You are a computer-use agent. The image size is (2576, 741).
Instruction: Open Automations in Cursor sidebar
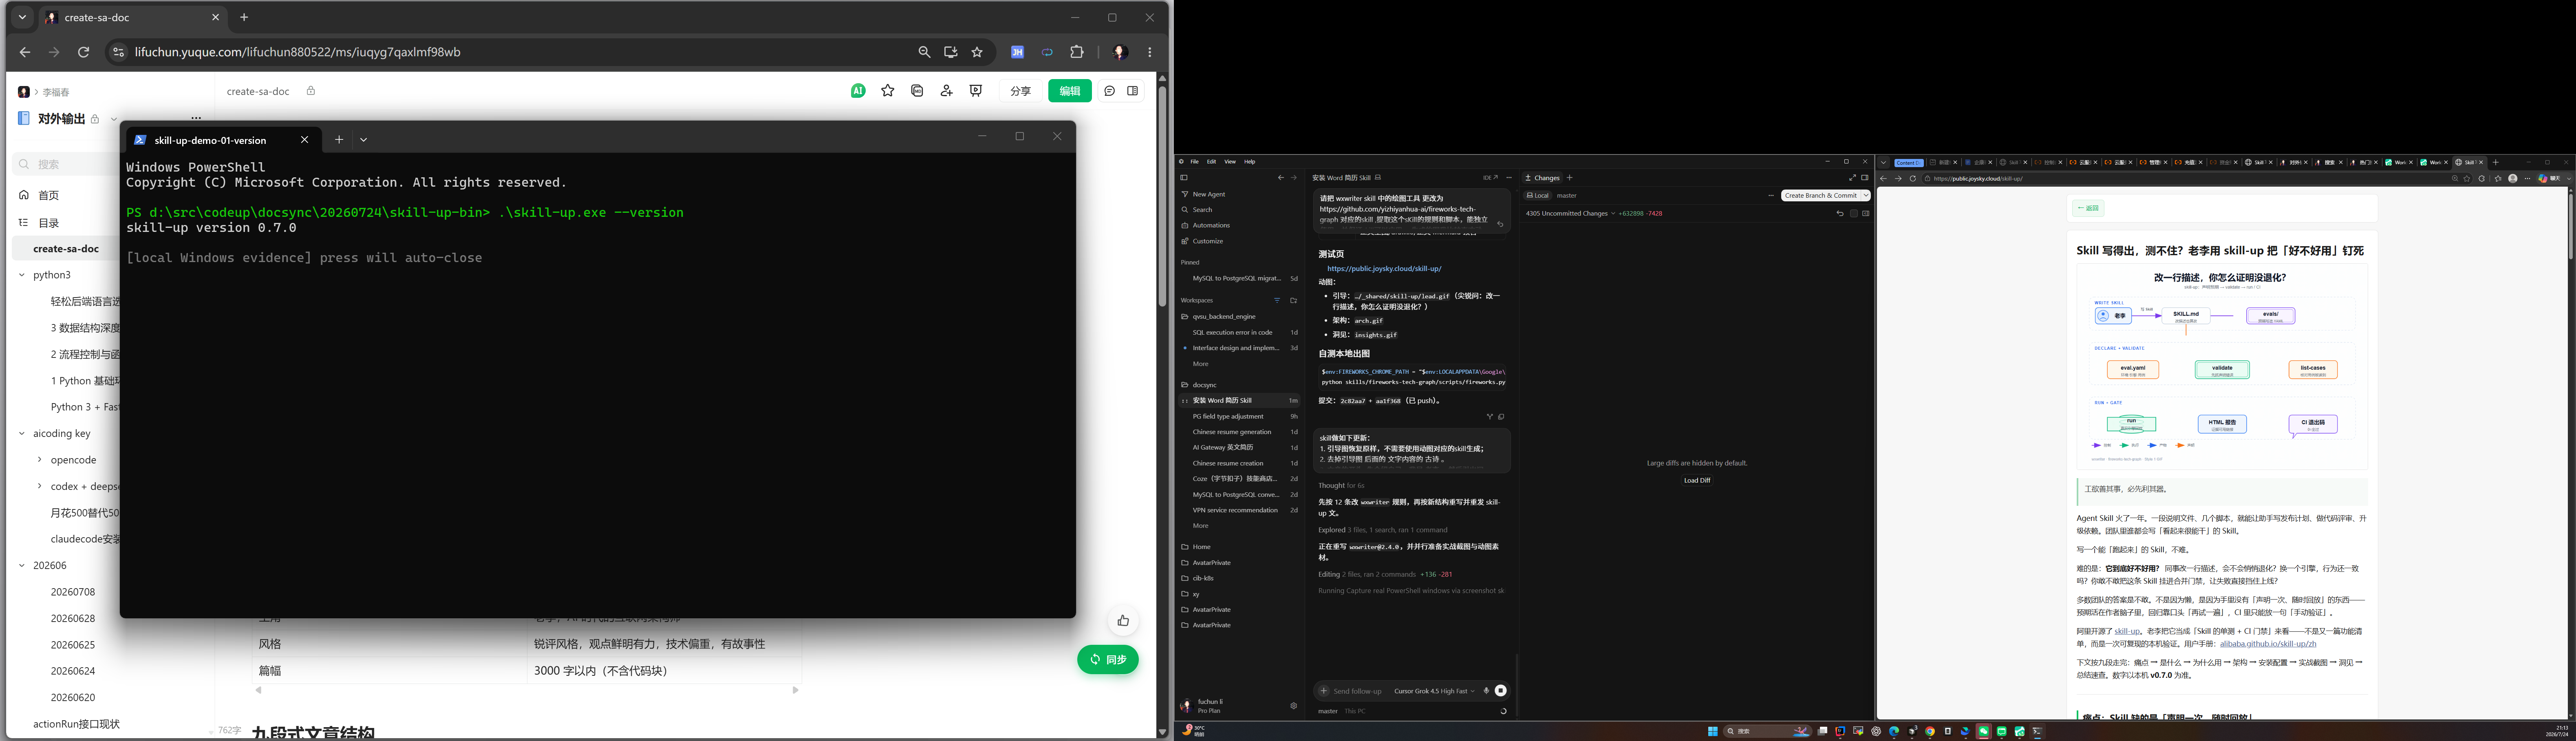[x=1211, y=225]
